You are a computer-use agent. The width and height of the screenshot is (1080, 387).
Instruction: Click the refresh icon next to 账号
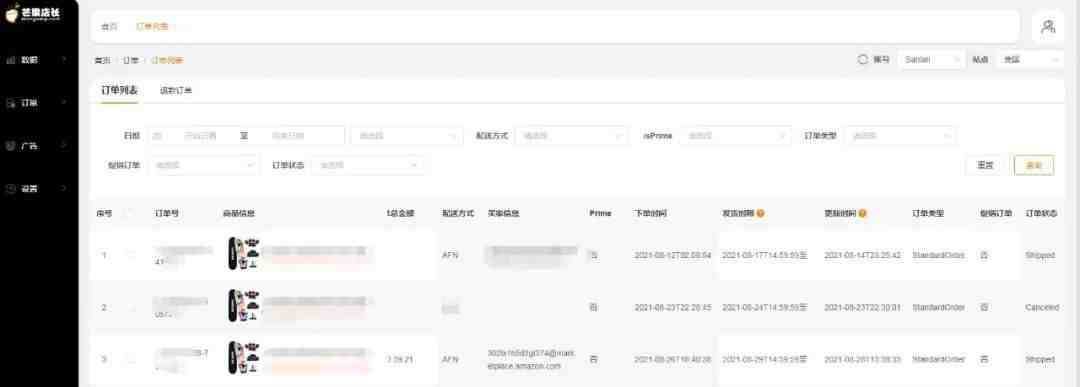pos(862,60)
